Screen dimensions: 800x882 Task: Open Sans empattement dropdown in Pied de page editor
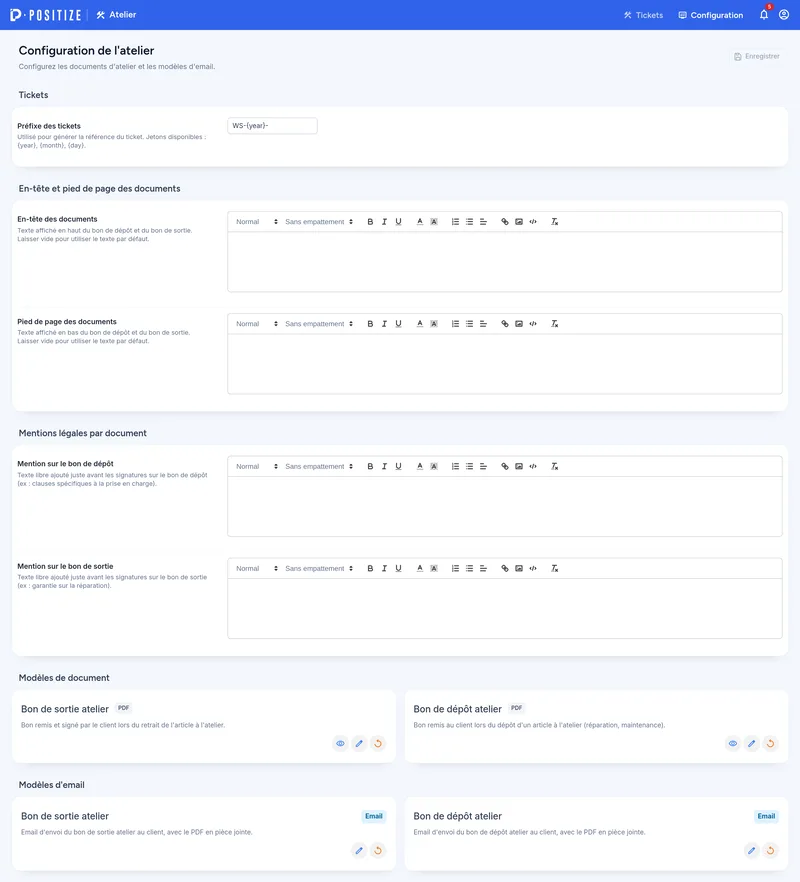(x=318, y=324)
